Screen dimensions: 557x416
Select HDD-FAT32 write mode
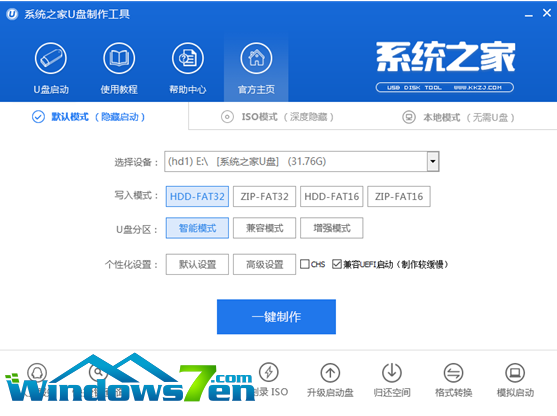[x=197, y=196]
